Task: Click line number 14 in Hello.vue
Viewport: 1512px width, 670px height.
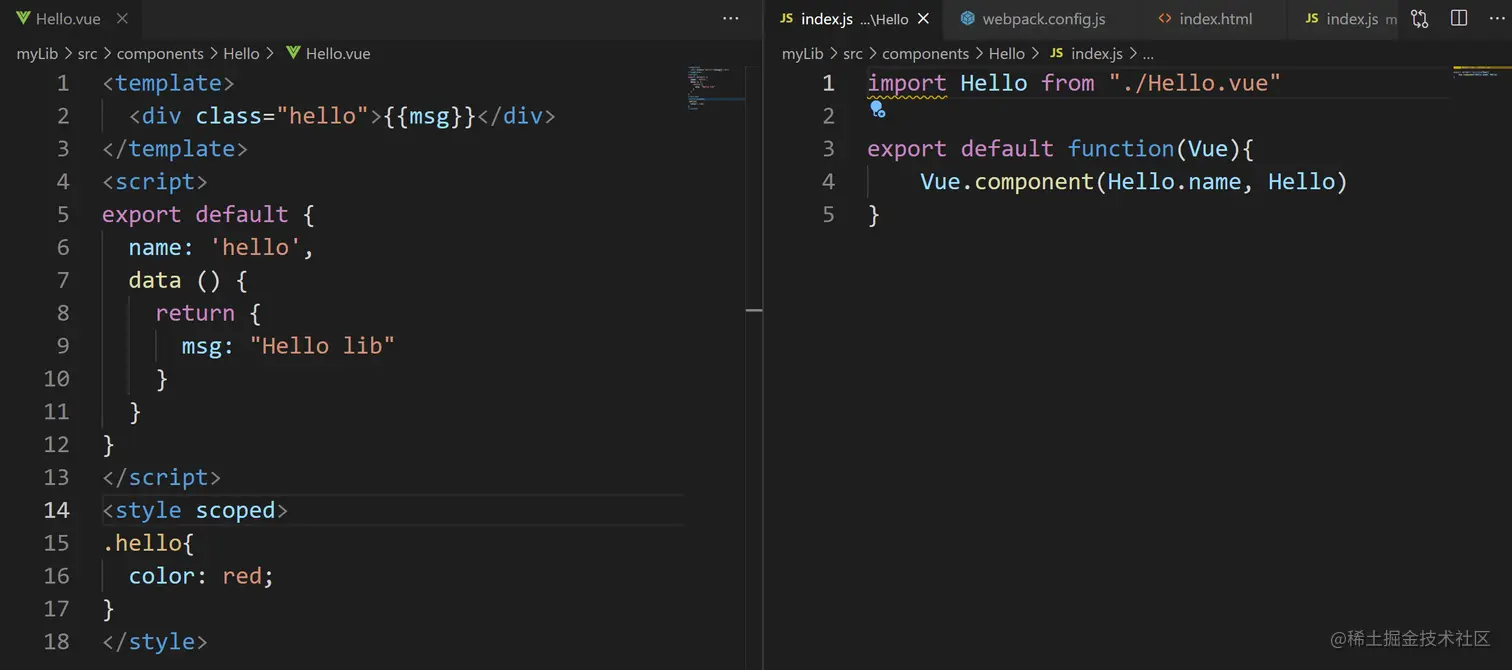Action: (x=57, y=510)
